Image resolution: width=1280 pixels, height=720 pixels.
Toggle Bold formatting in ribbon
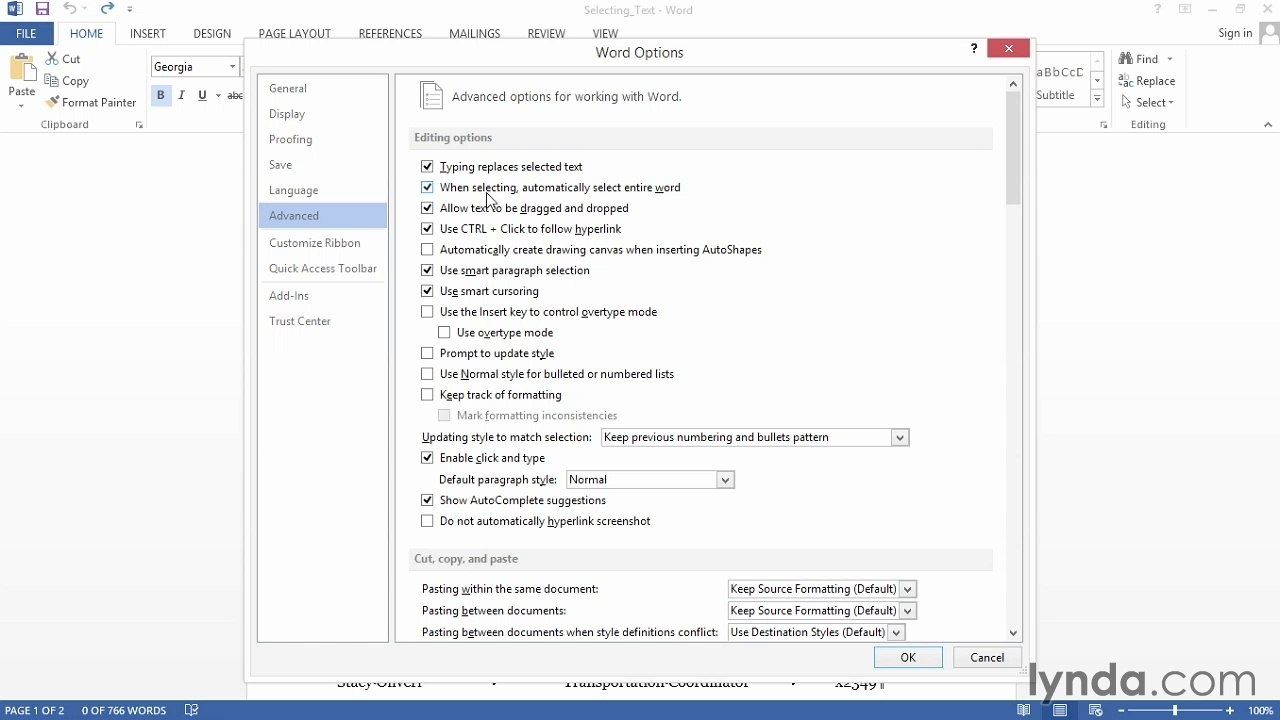pos(160,95)
